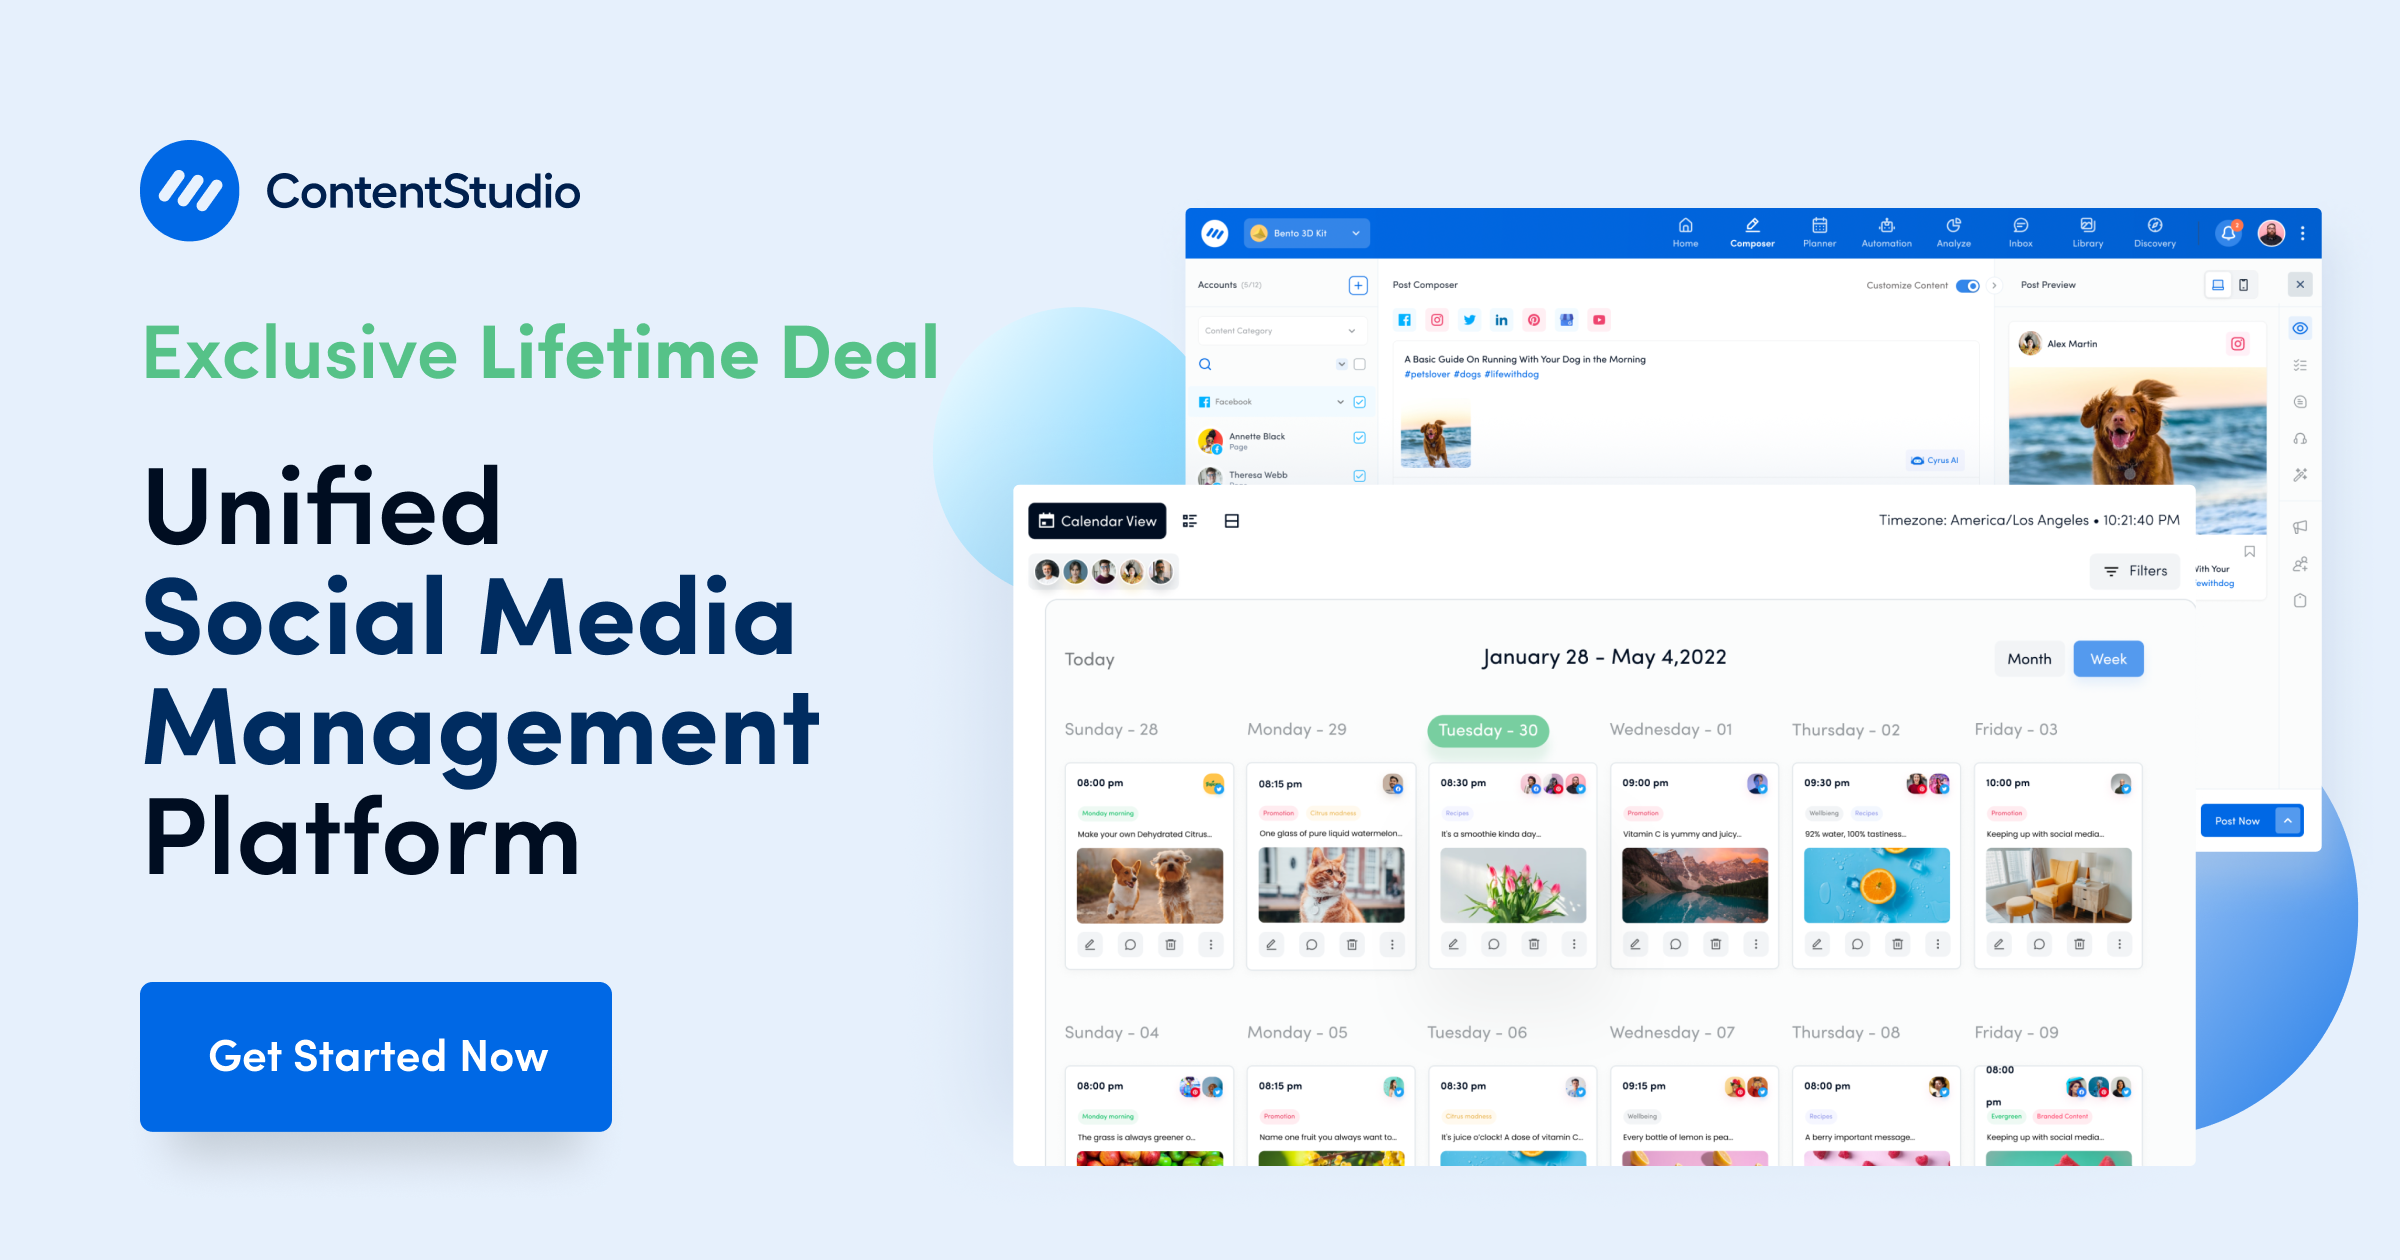Open the notifications bell icon

click(x=2227, y=233)
